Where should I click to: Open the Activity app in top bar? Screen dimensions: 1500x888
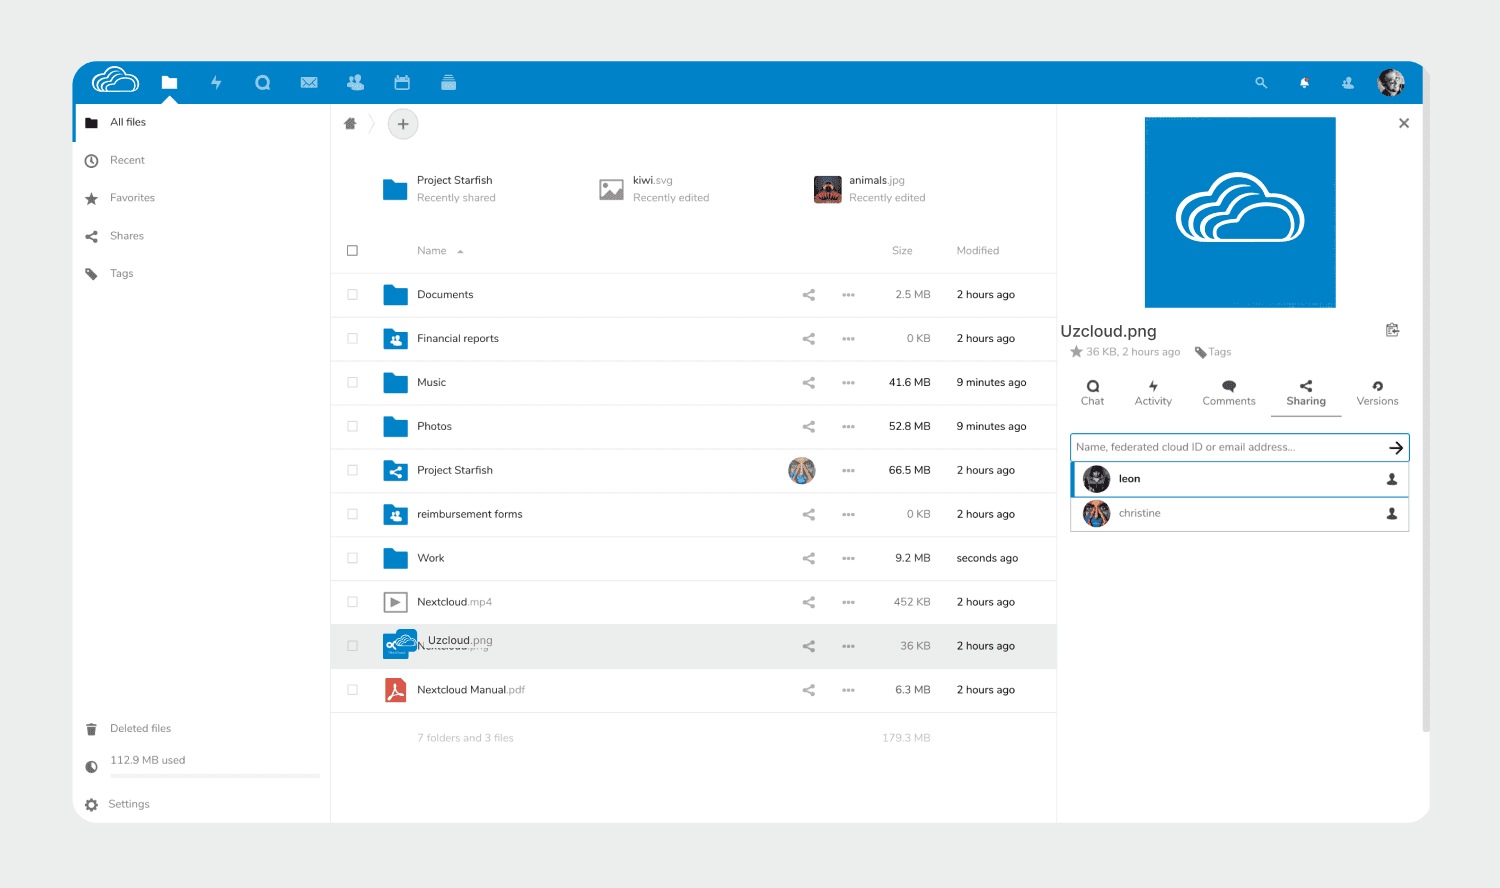[216, 83]
